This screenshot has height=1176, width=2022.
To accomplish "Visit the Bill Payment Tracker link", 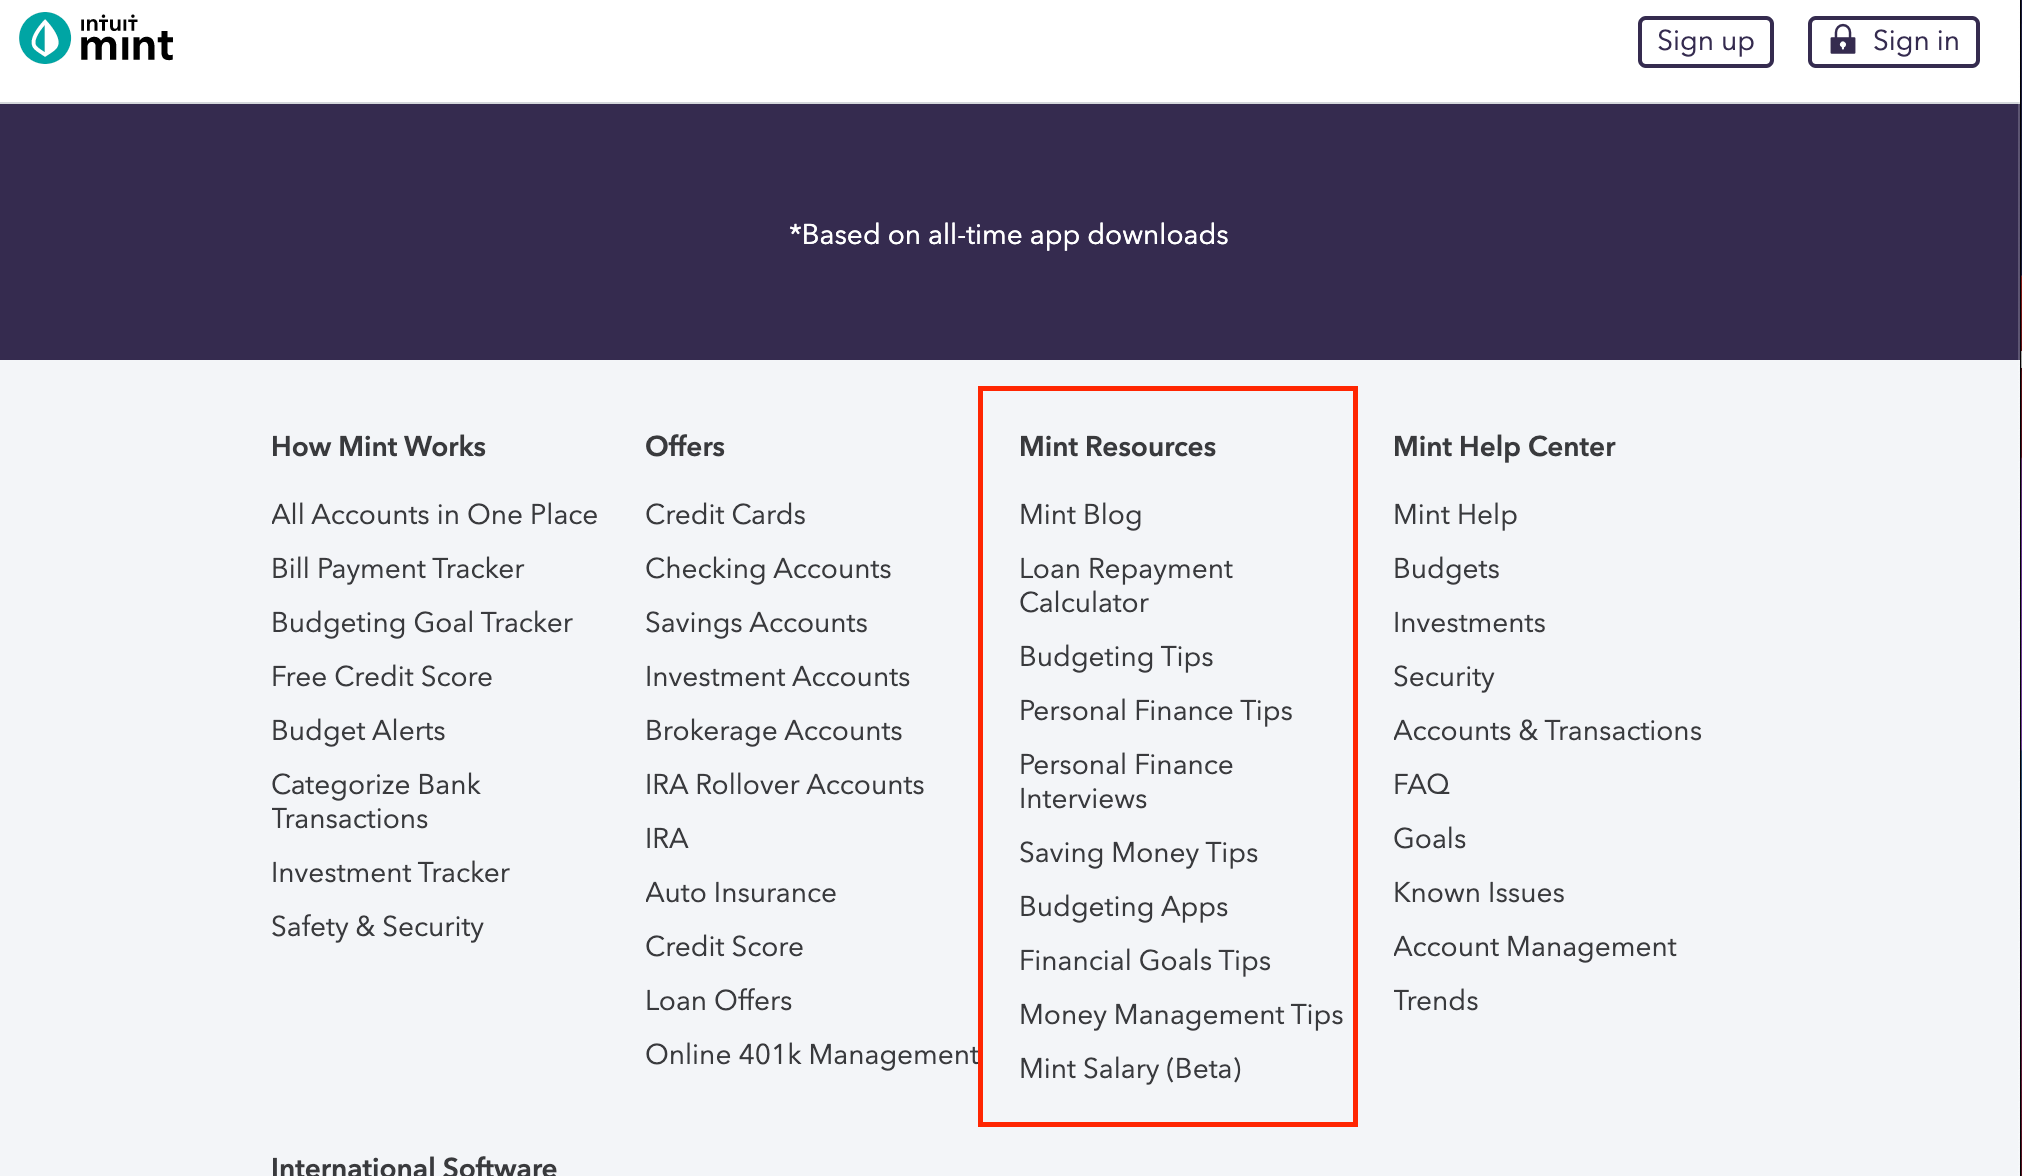I will click(397, 568).
